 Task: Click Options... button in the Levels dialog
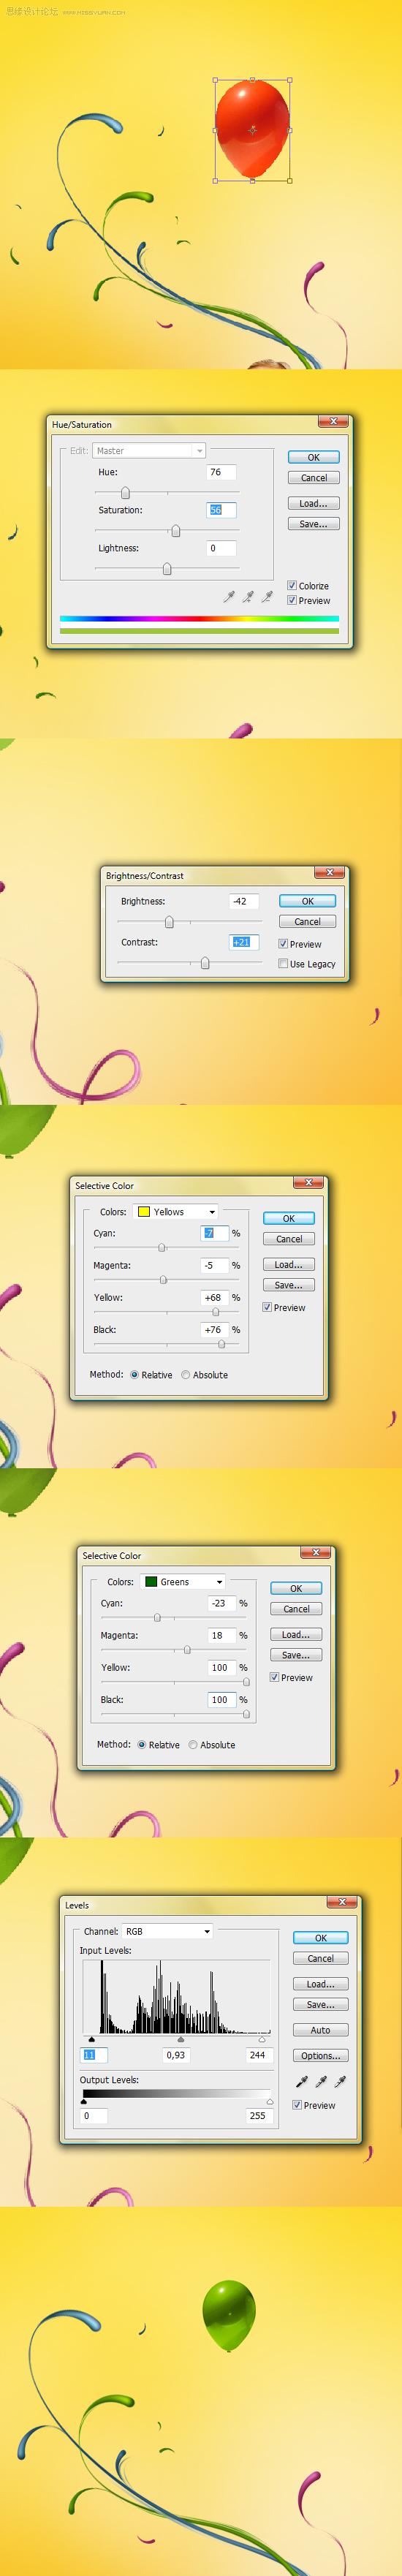click(x=320, y=2056)
